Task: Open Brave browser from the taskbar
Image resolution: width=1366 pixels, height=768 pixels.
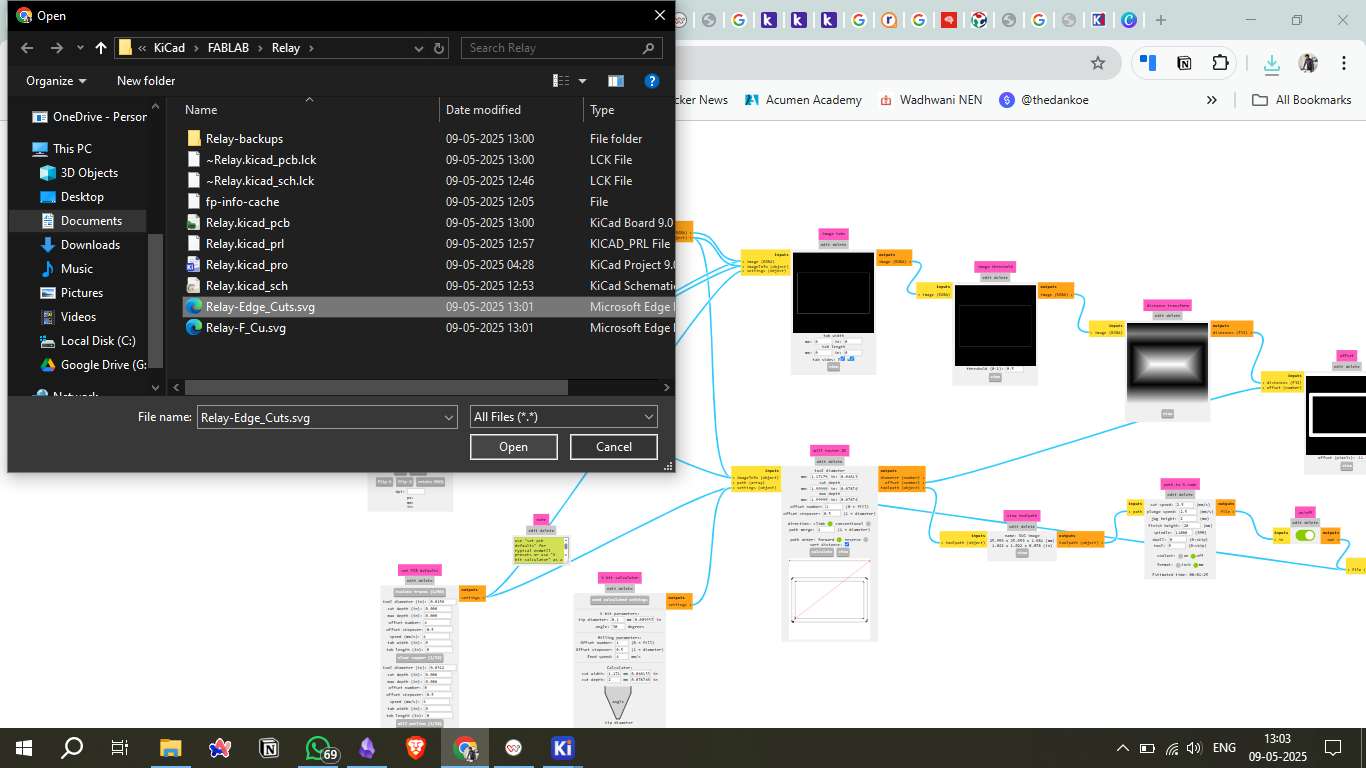Action: click(x=416, y=748)
